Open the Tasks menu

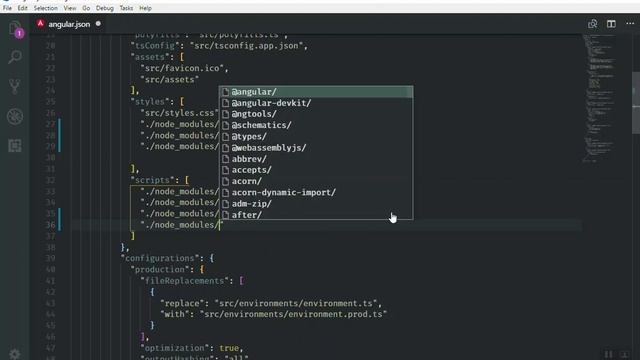[126, 8]
